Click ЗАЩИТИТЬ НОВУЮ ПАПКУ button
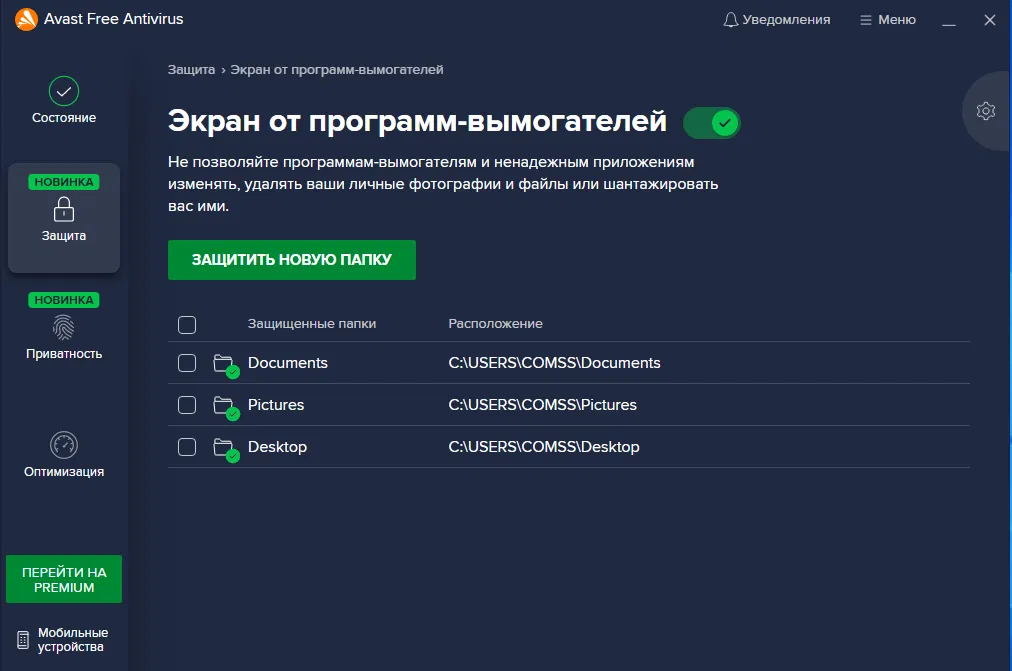The width and height of the screenshot is (1012, 671). tap(292, 259)
